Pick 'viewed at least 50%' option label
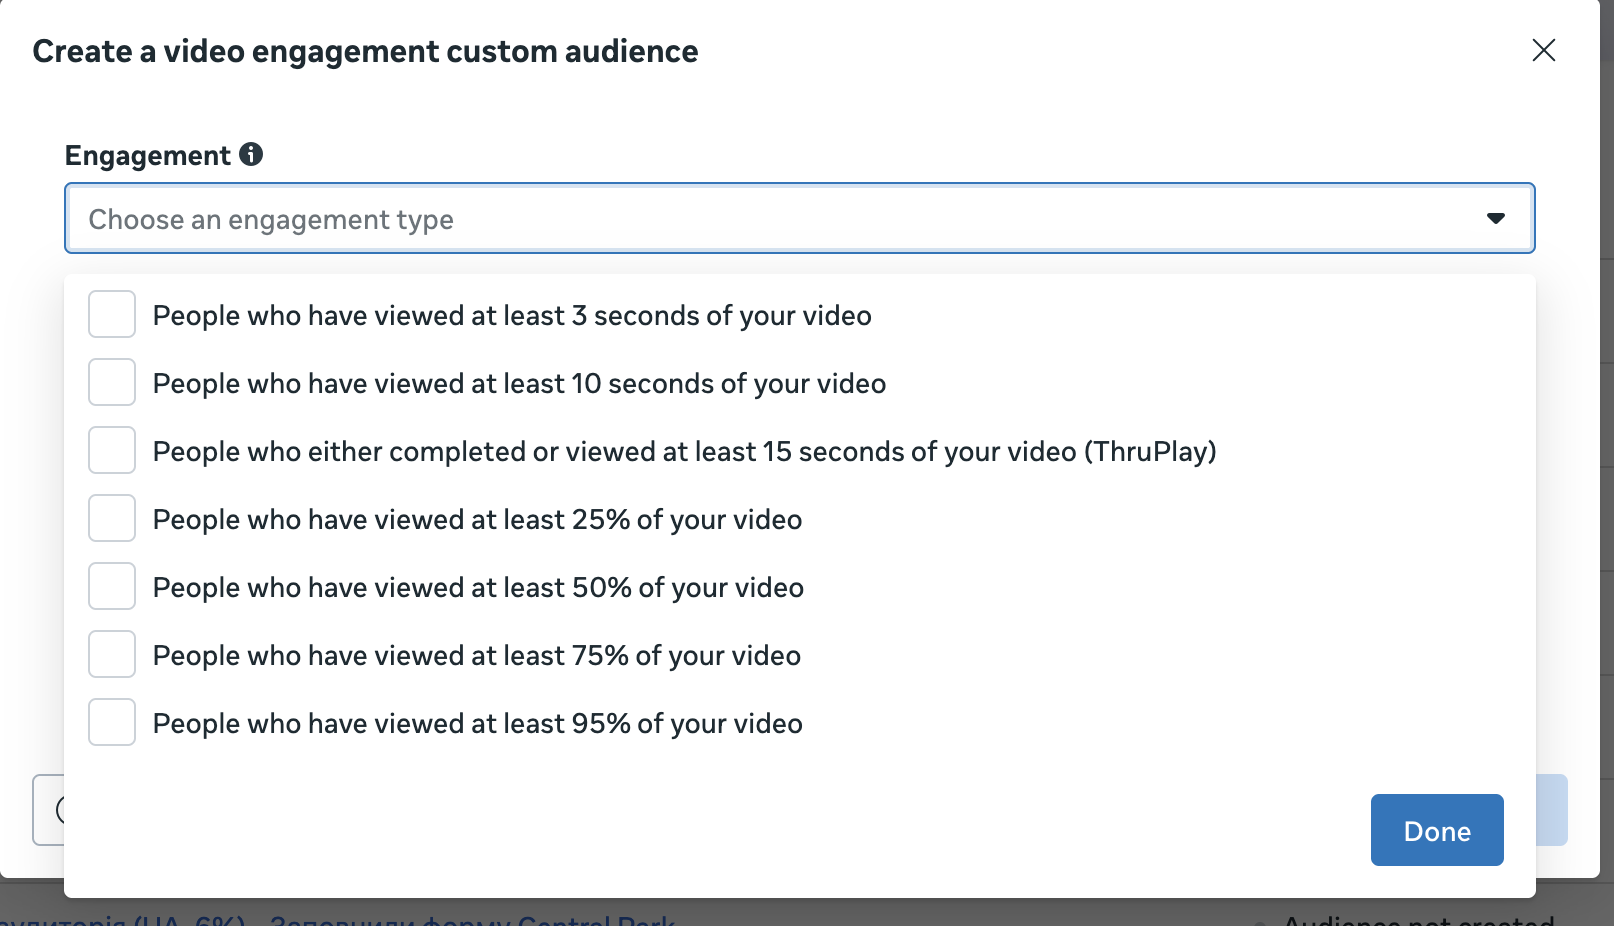 (478, 588)
